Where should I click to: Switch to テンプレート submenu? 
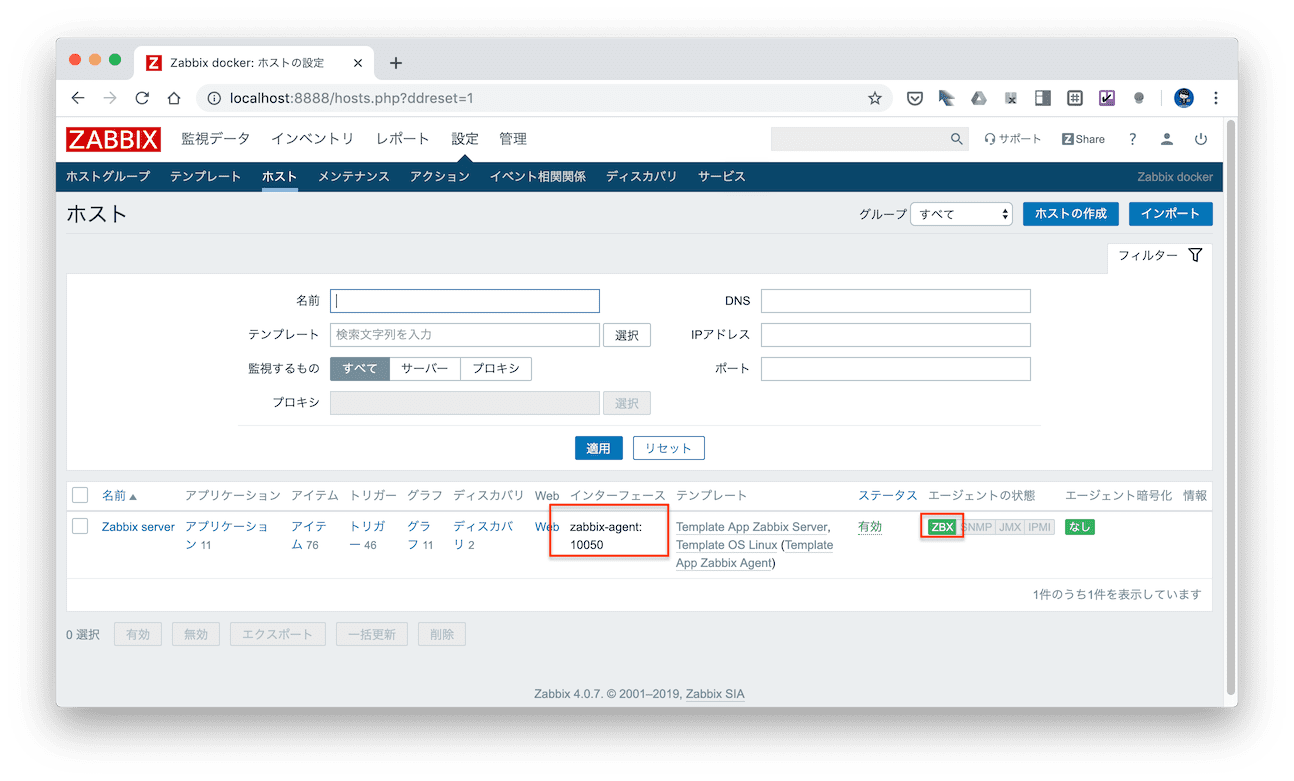coord(206,177)
